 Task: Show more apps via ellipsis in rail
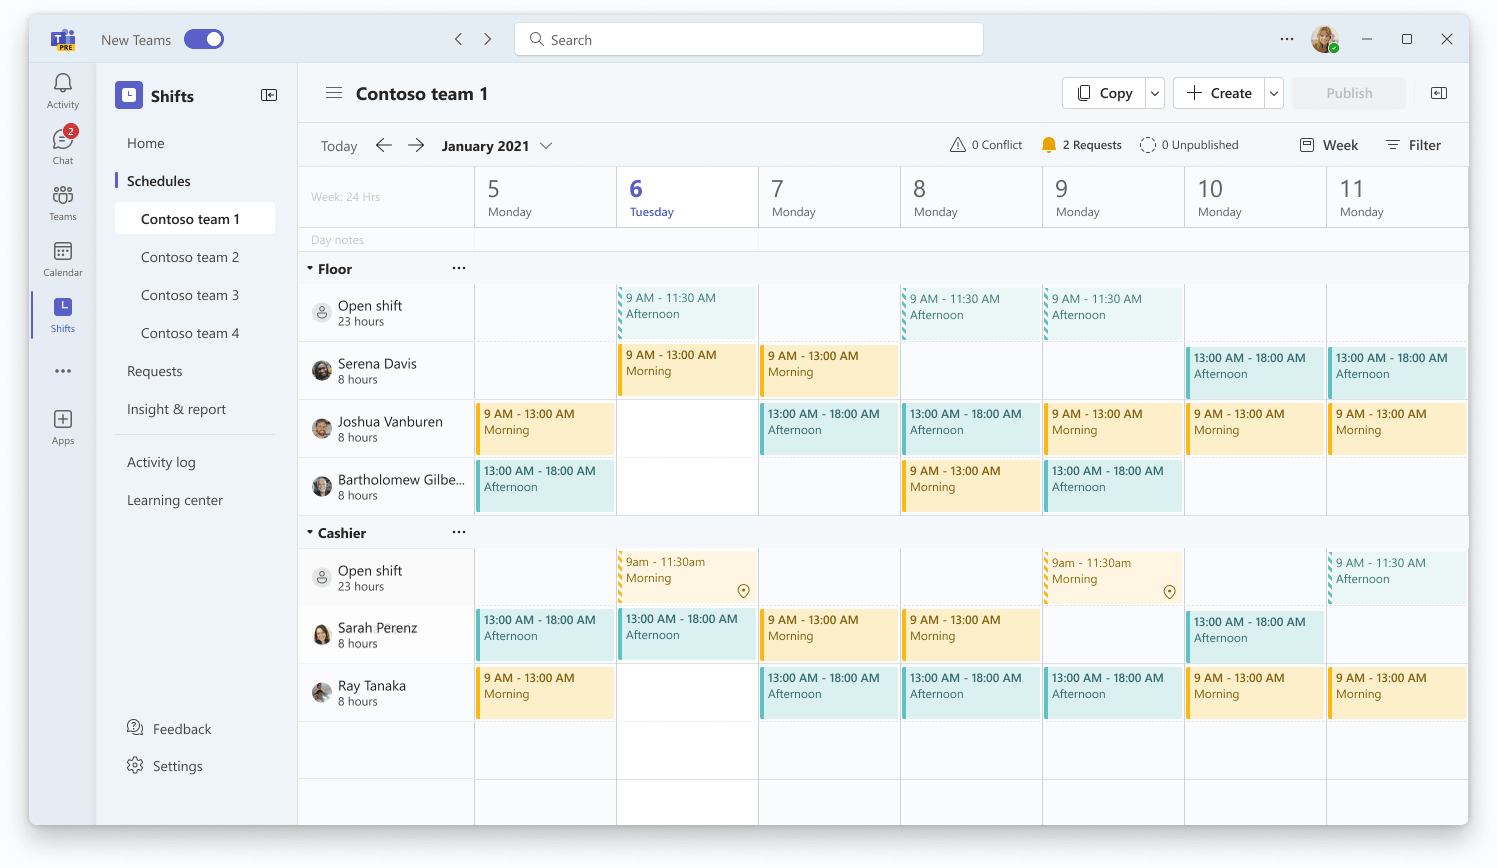(x=63, y=371)
